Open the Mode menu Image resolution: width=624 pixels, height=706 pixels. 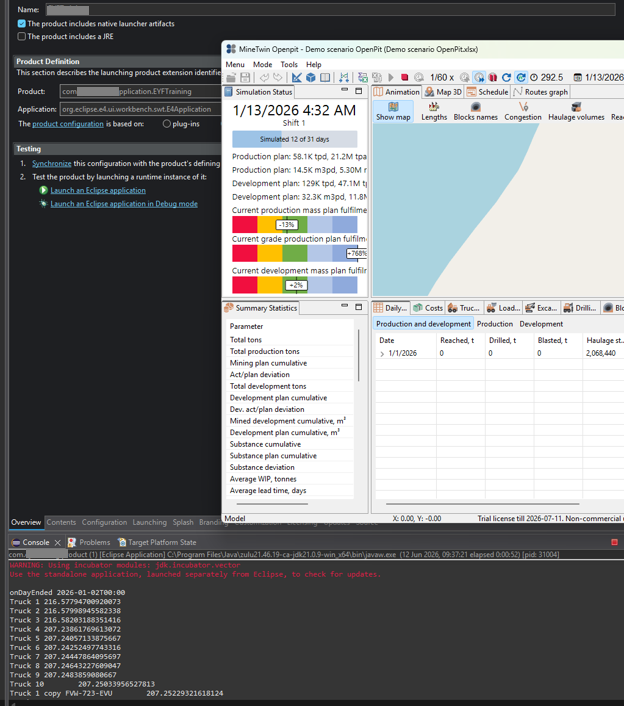pos(262,64)
